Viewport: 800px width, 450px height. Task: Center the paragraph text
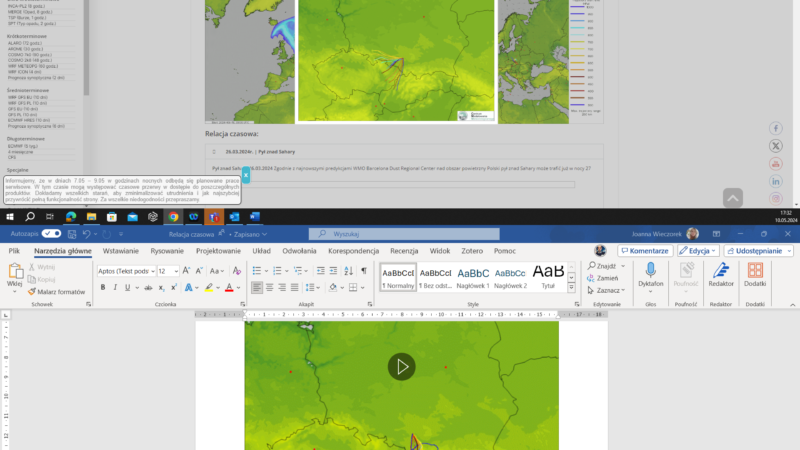coord(269,288)
